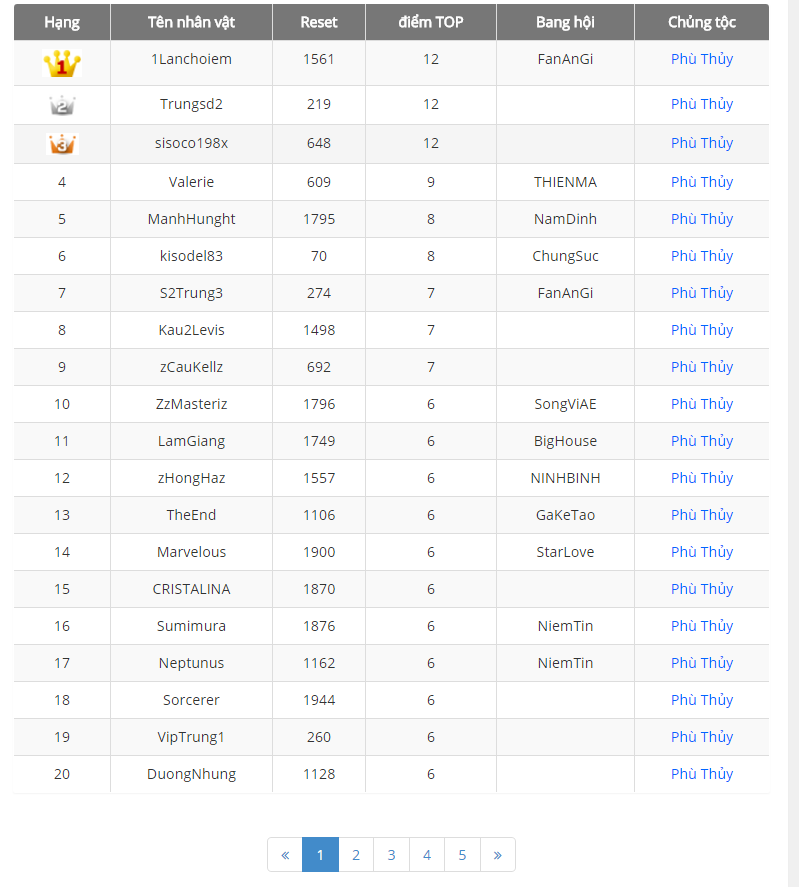Select character name ManhHunght

191,219
